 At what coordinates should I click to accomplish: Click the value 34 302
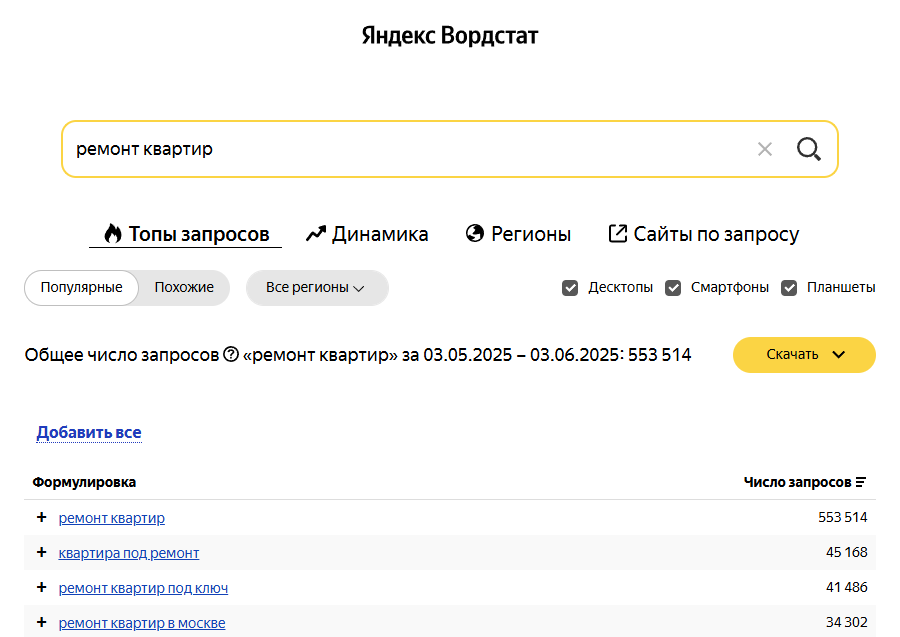click(x=847, y=622)
